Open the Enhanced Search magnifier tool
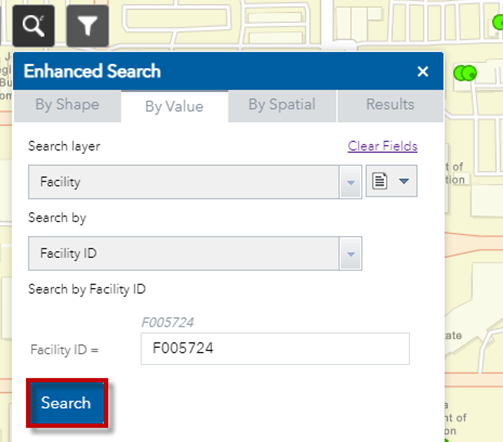The height and width of the screenshot is (442, 503). (x=34, y=26)
